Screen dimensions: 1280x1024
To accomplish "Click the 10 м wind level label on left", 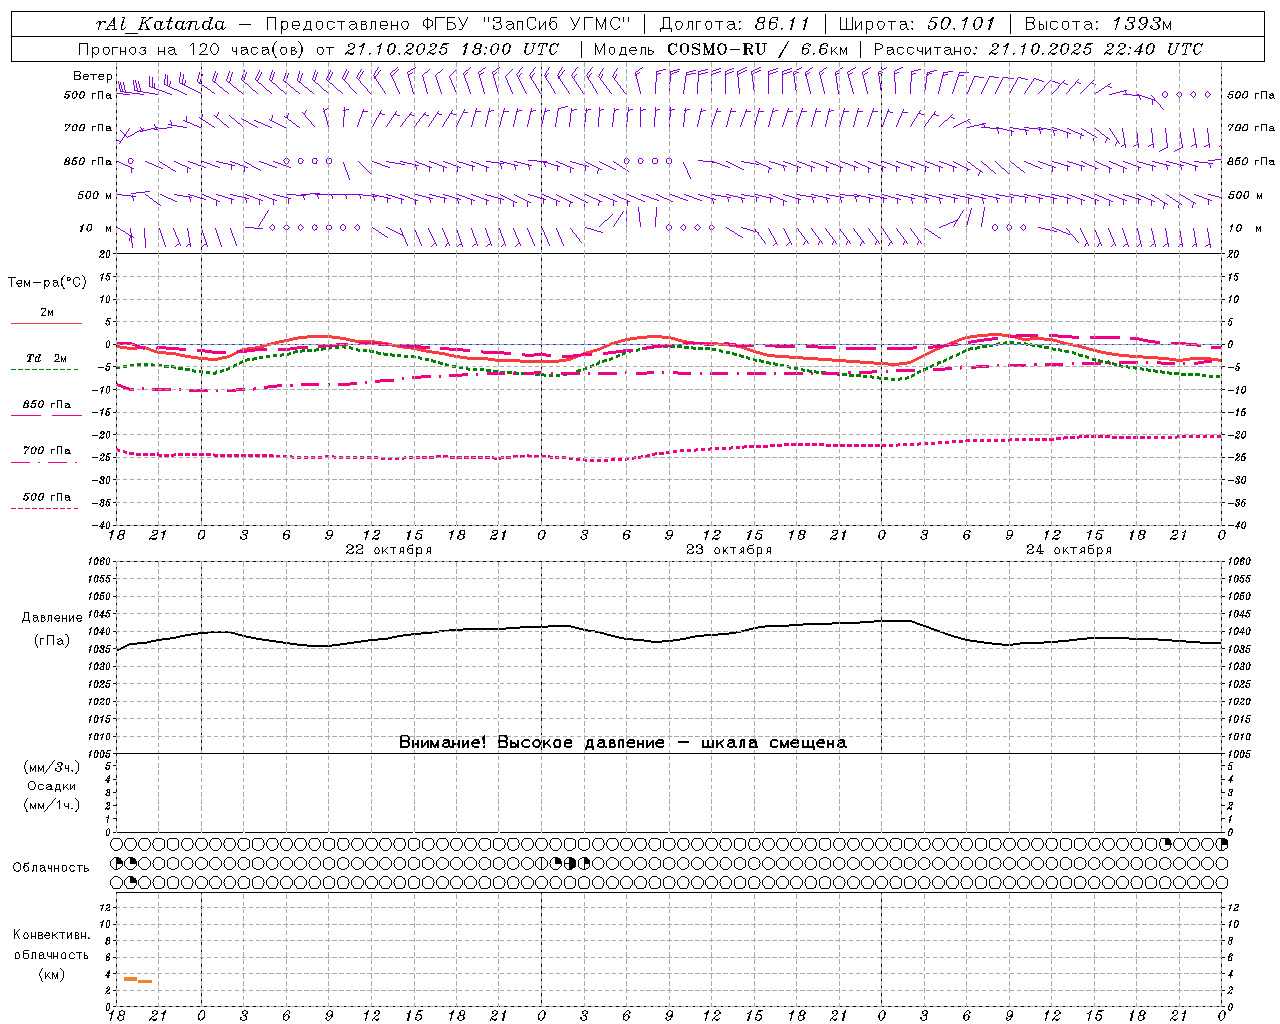I will pos(95,229).
